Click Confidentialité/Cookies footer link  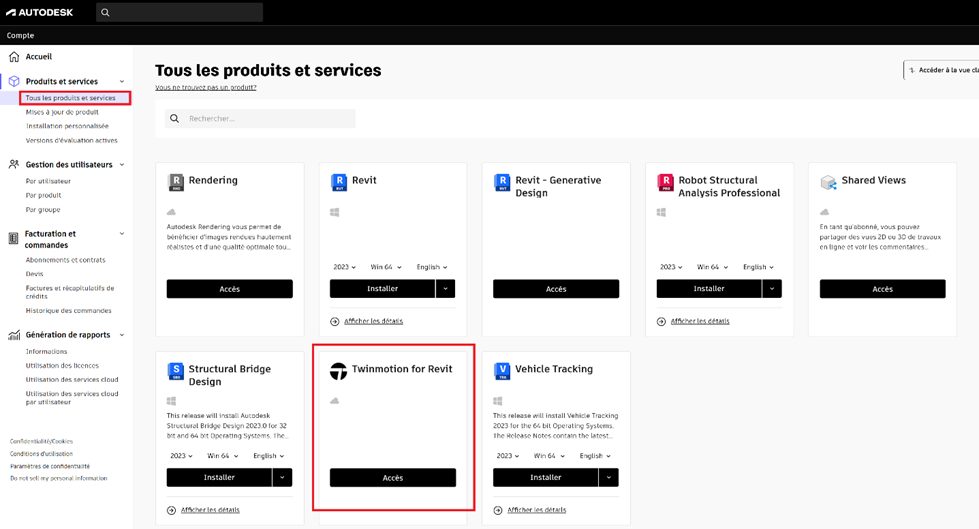41,442
